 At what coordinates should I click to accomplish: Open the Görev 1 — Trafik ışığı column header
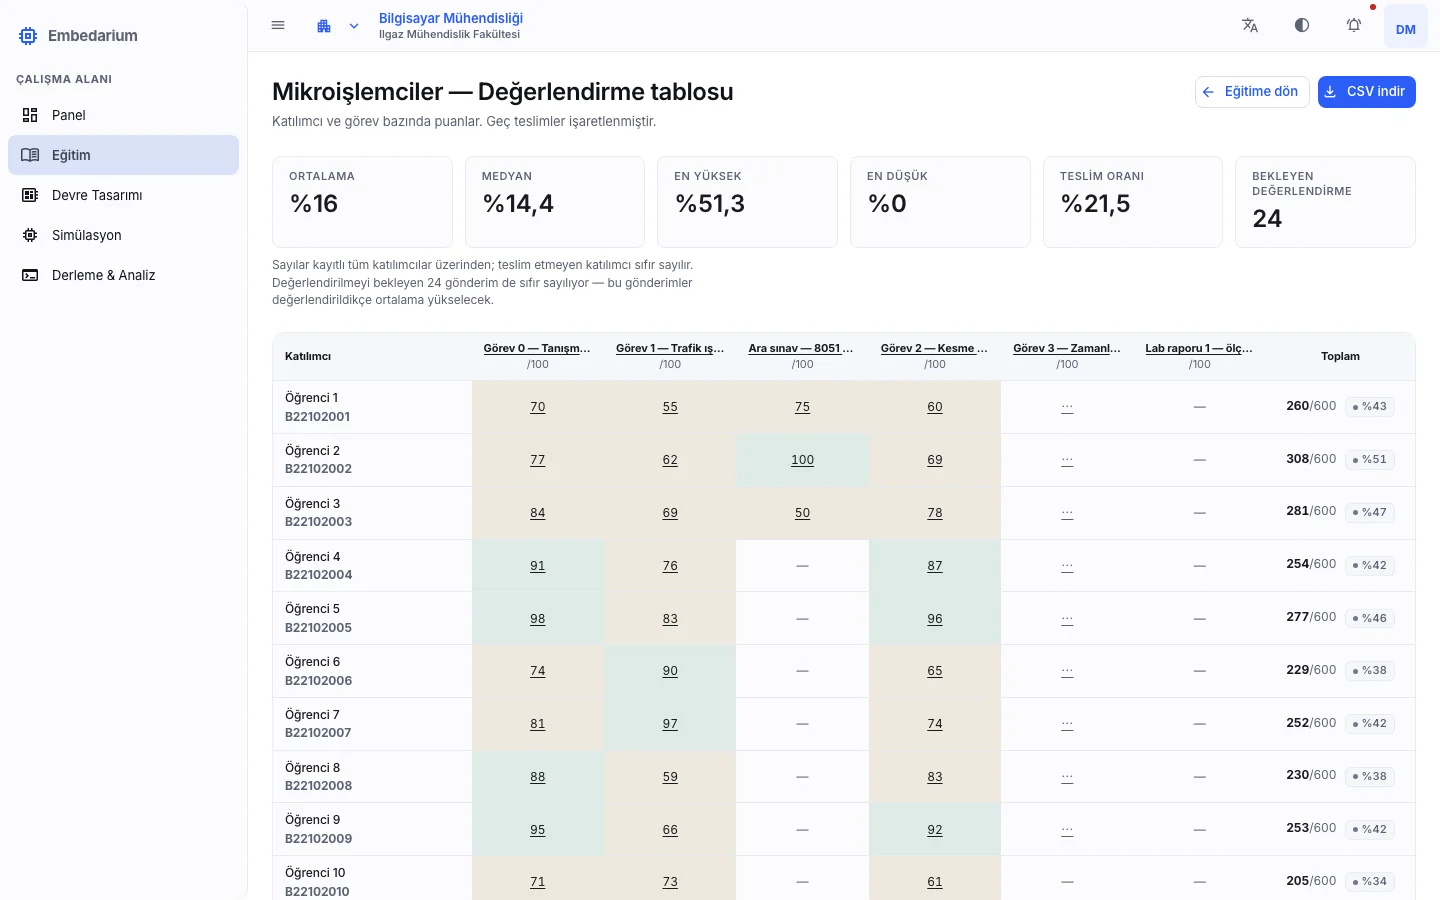[x=670, y=348]
